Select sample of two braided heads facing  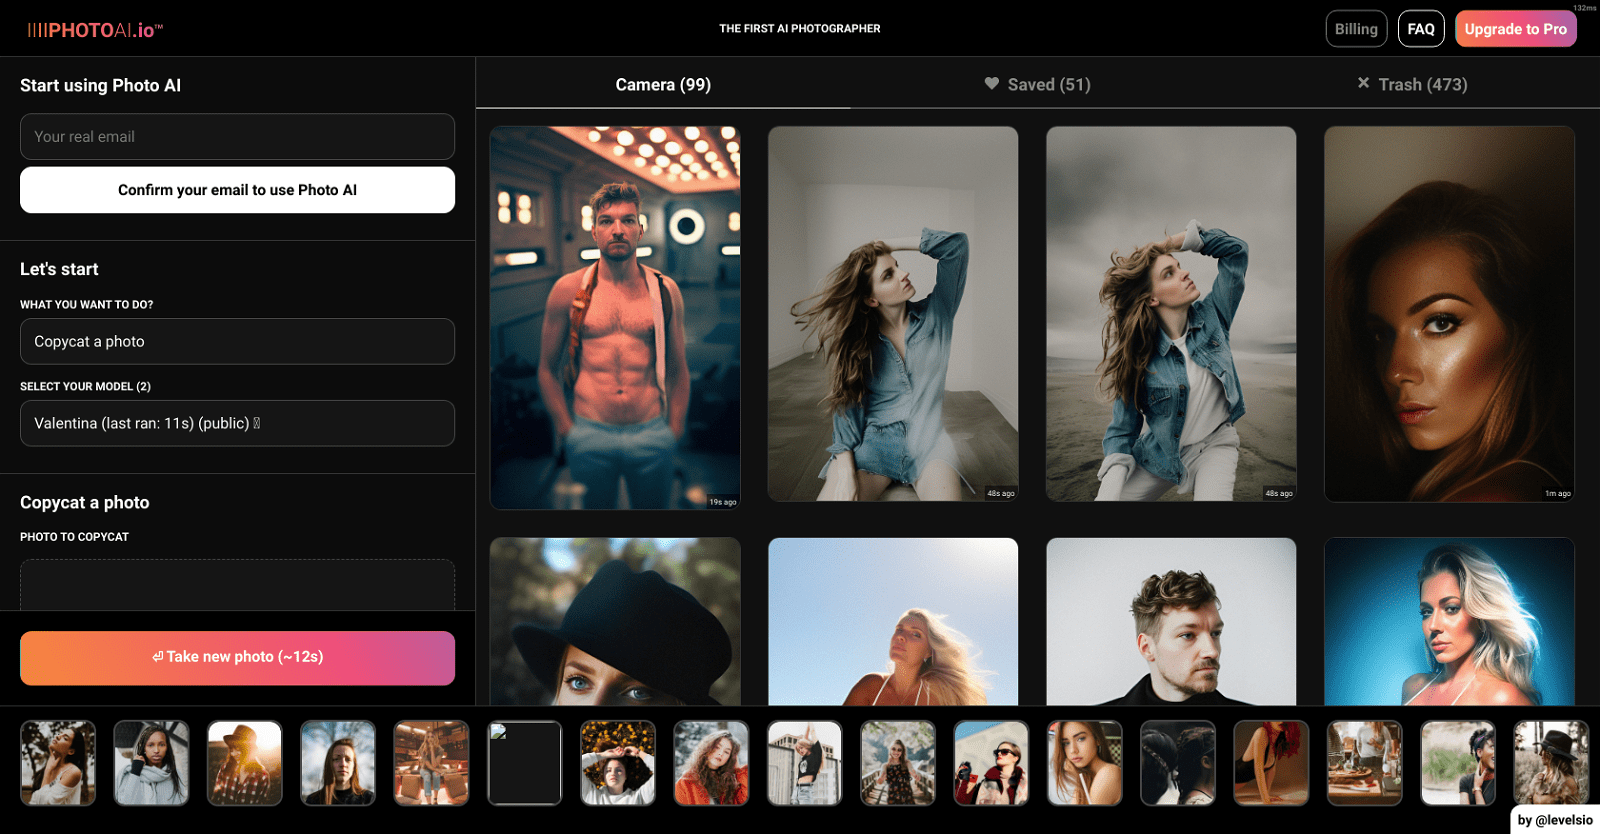[x=1178, y=763]
